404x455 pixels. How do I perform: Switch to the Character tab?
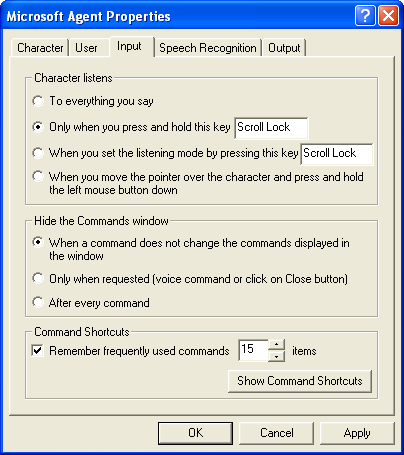tap(40, 48)
